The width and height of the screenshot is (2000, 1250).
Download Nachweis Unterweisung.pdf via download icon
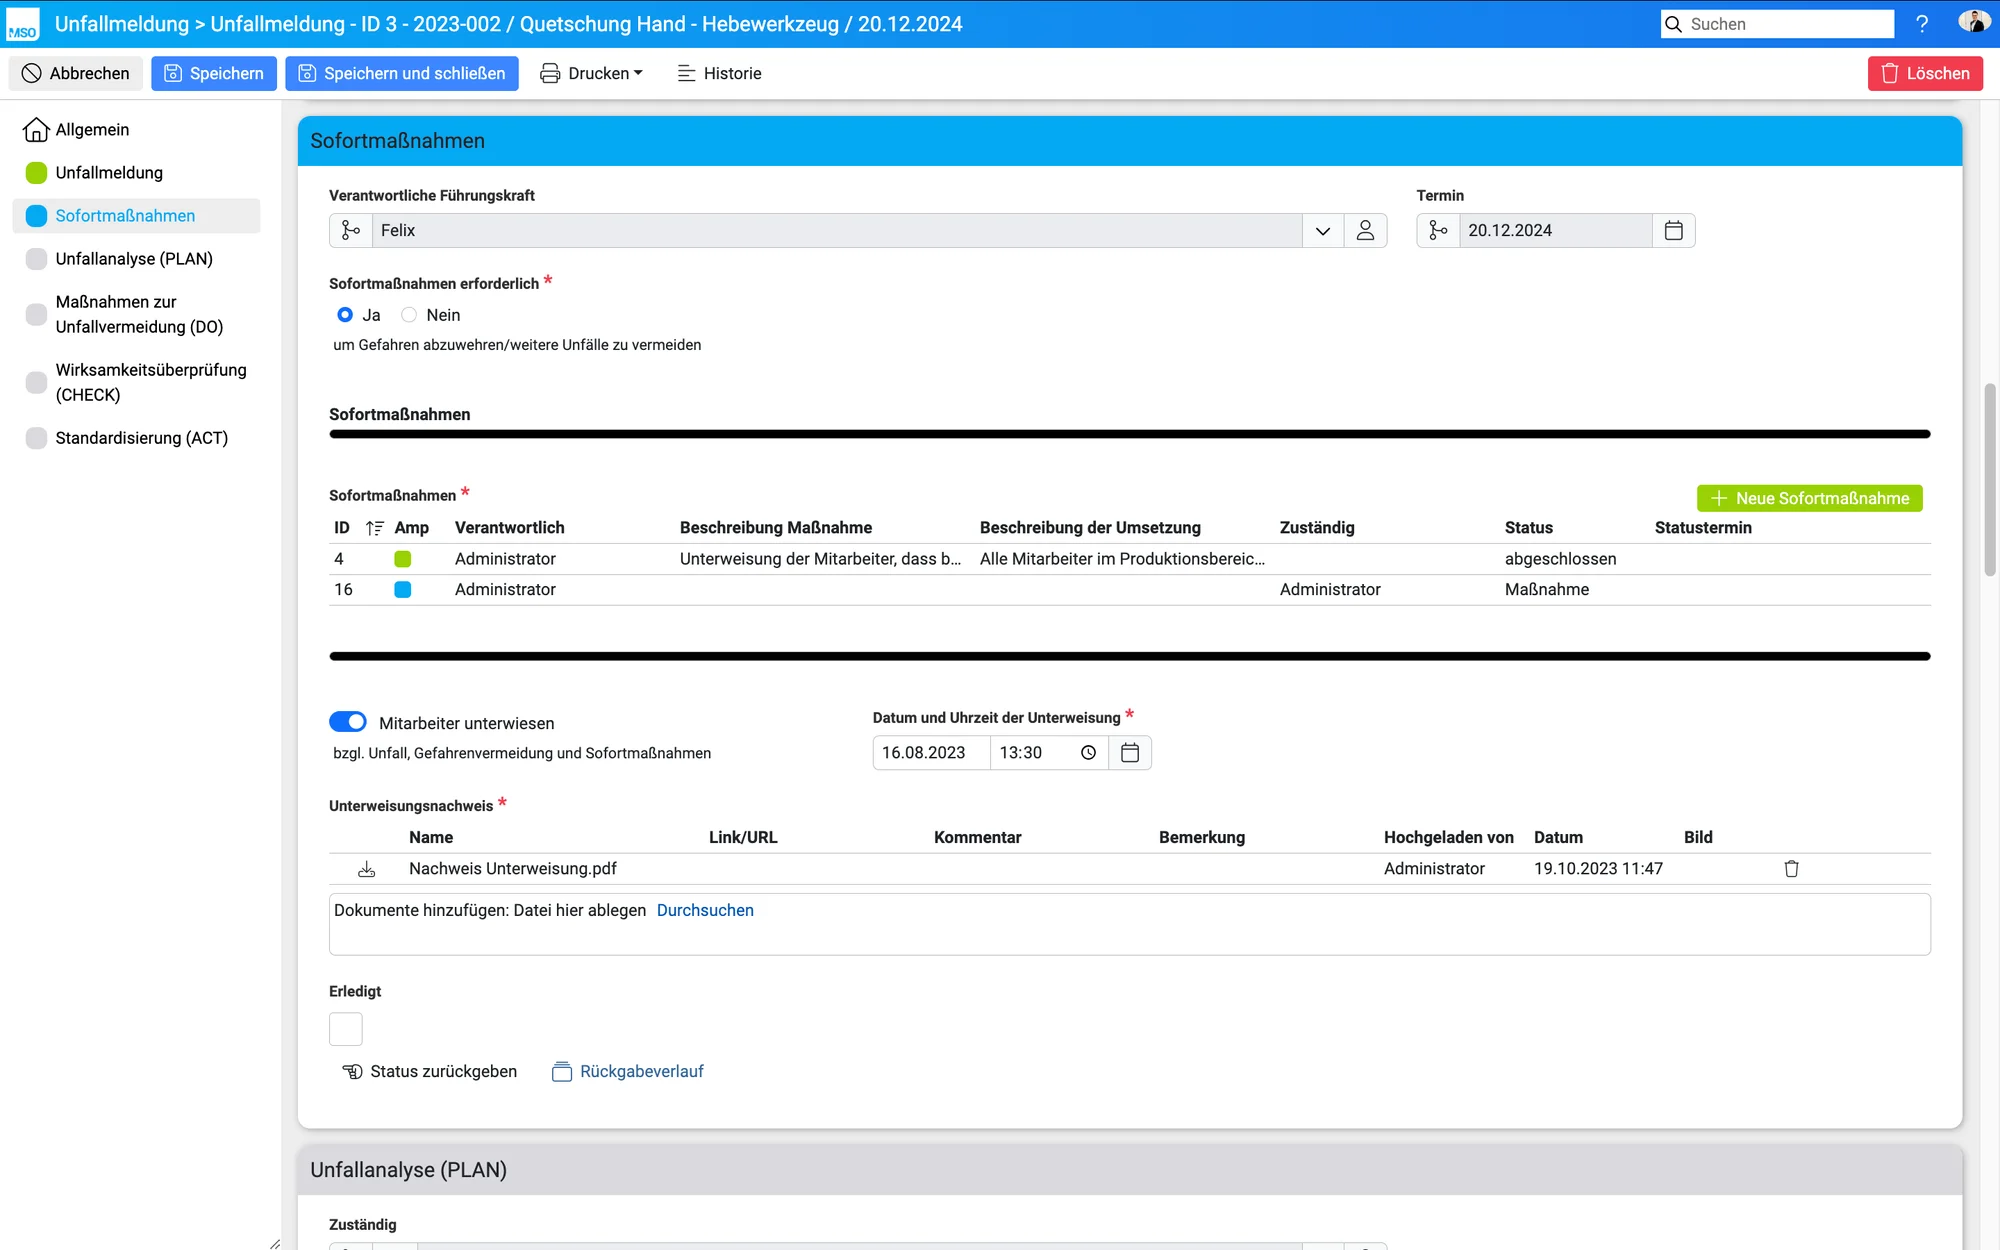366,869
